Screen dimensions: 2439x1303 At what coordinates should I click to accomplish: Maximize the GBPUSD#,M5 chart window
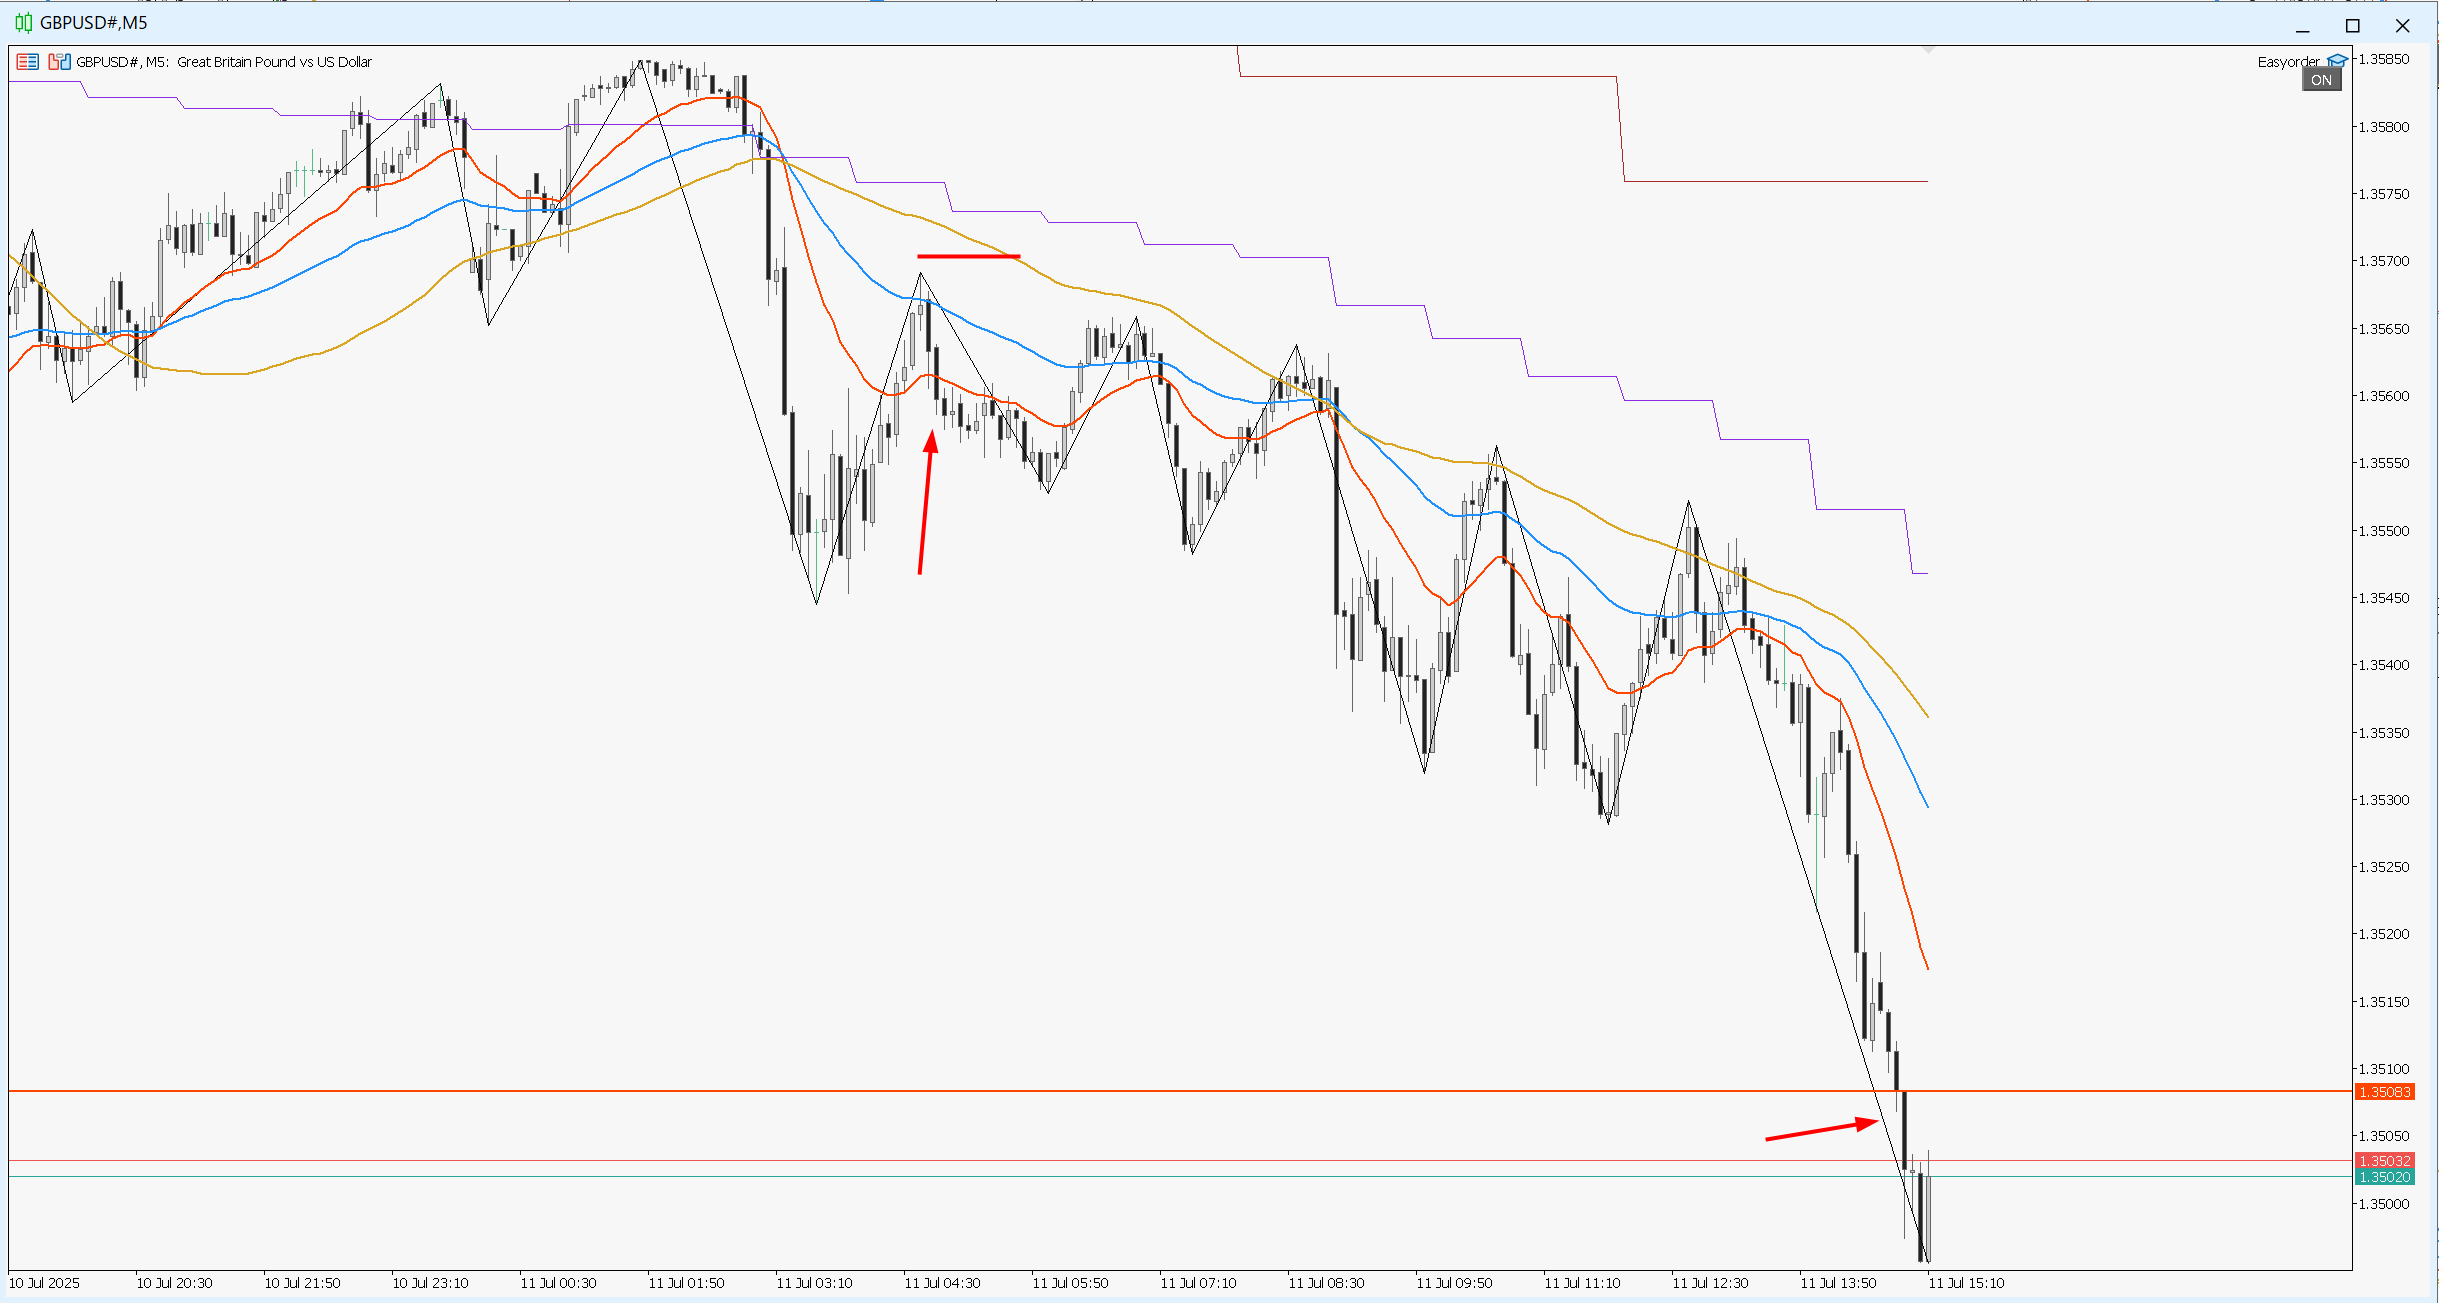coord(2353,25)
